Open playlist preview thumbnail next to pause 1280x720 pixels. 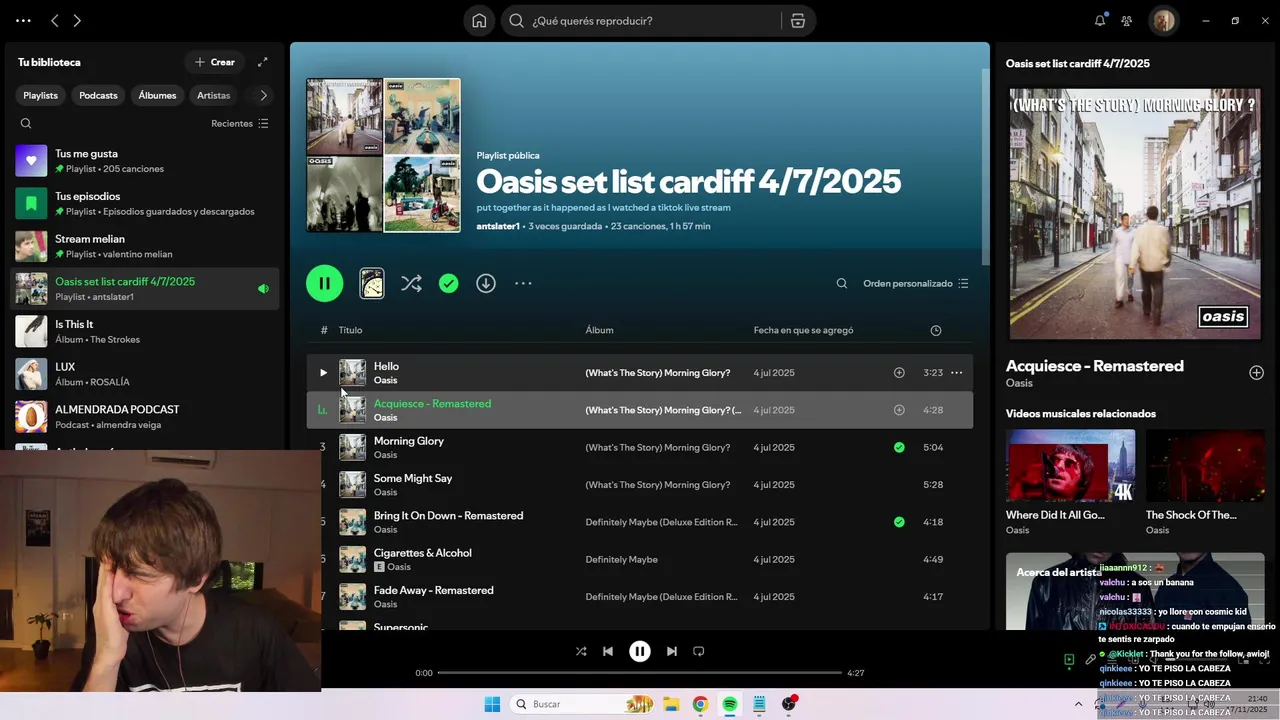(371, 283)
